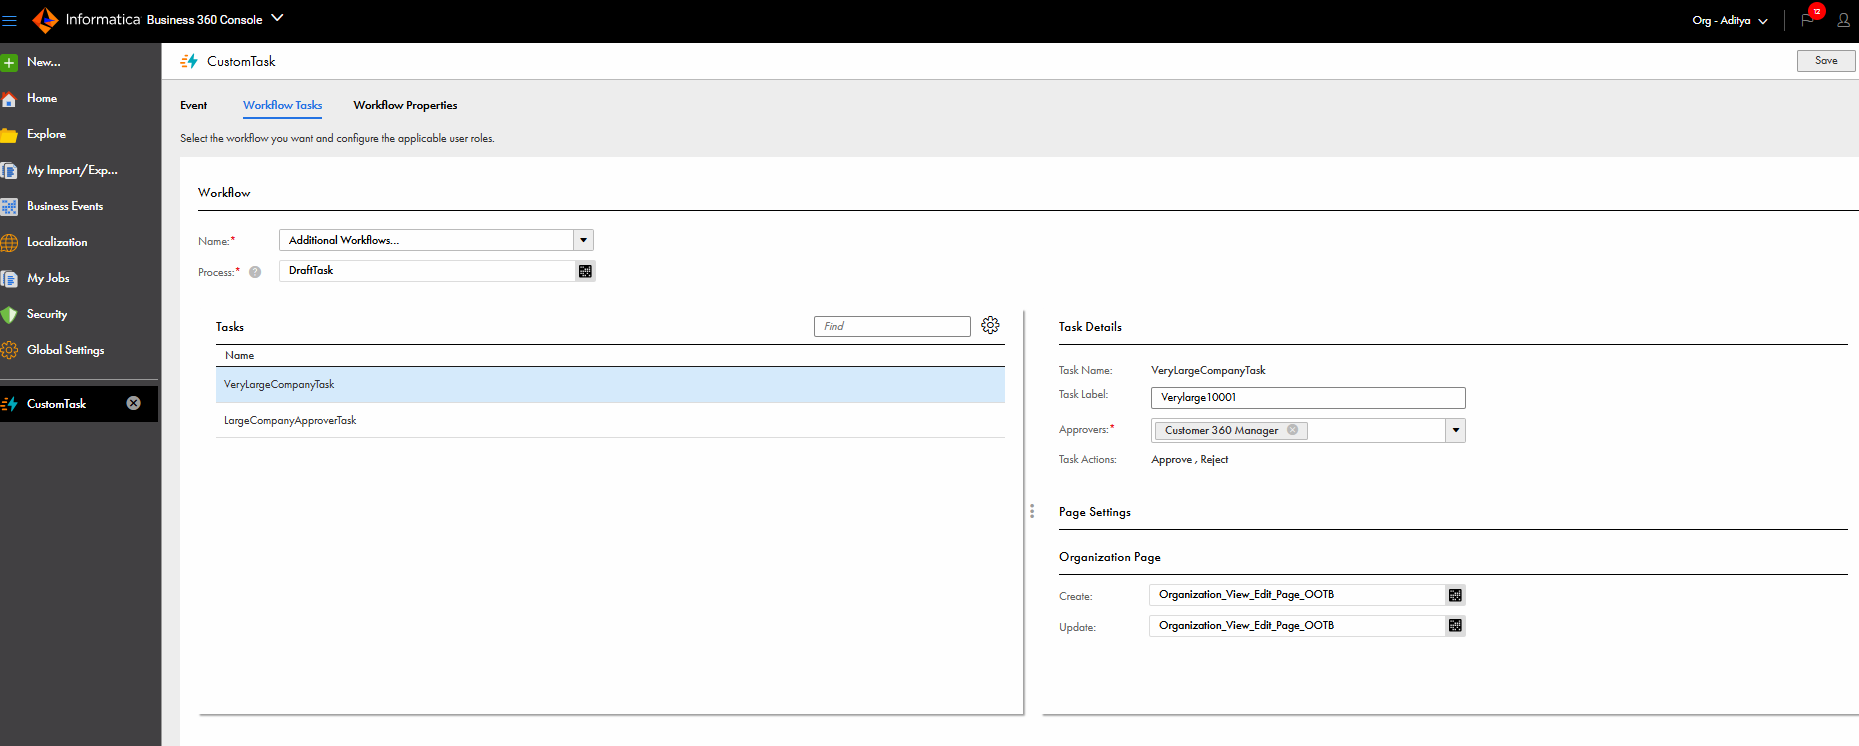Close the CustomTask sidebar tab
This screenshot has height=746, width=1859.
134,403
